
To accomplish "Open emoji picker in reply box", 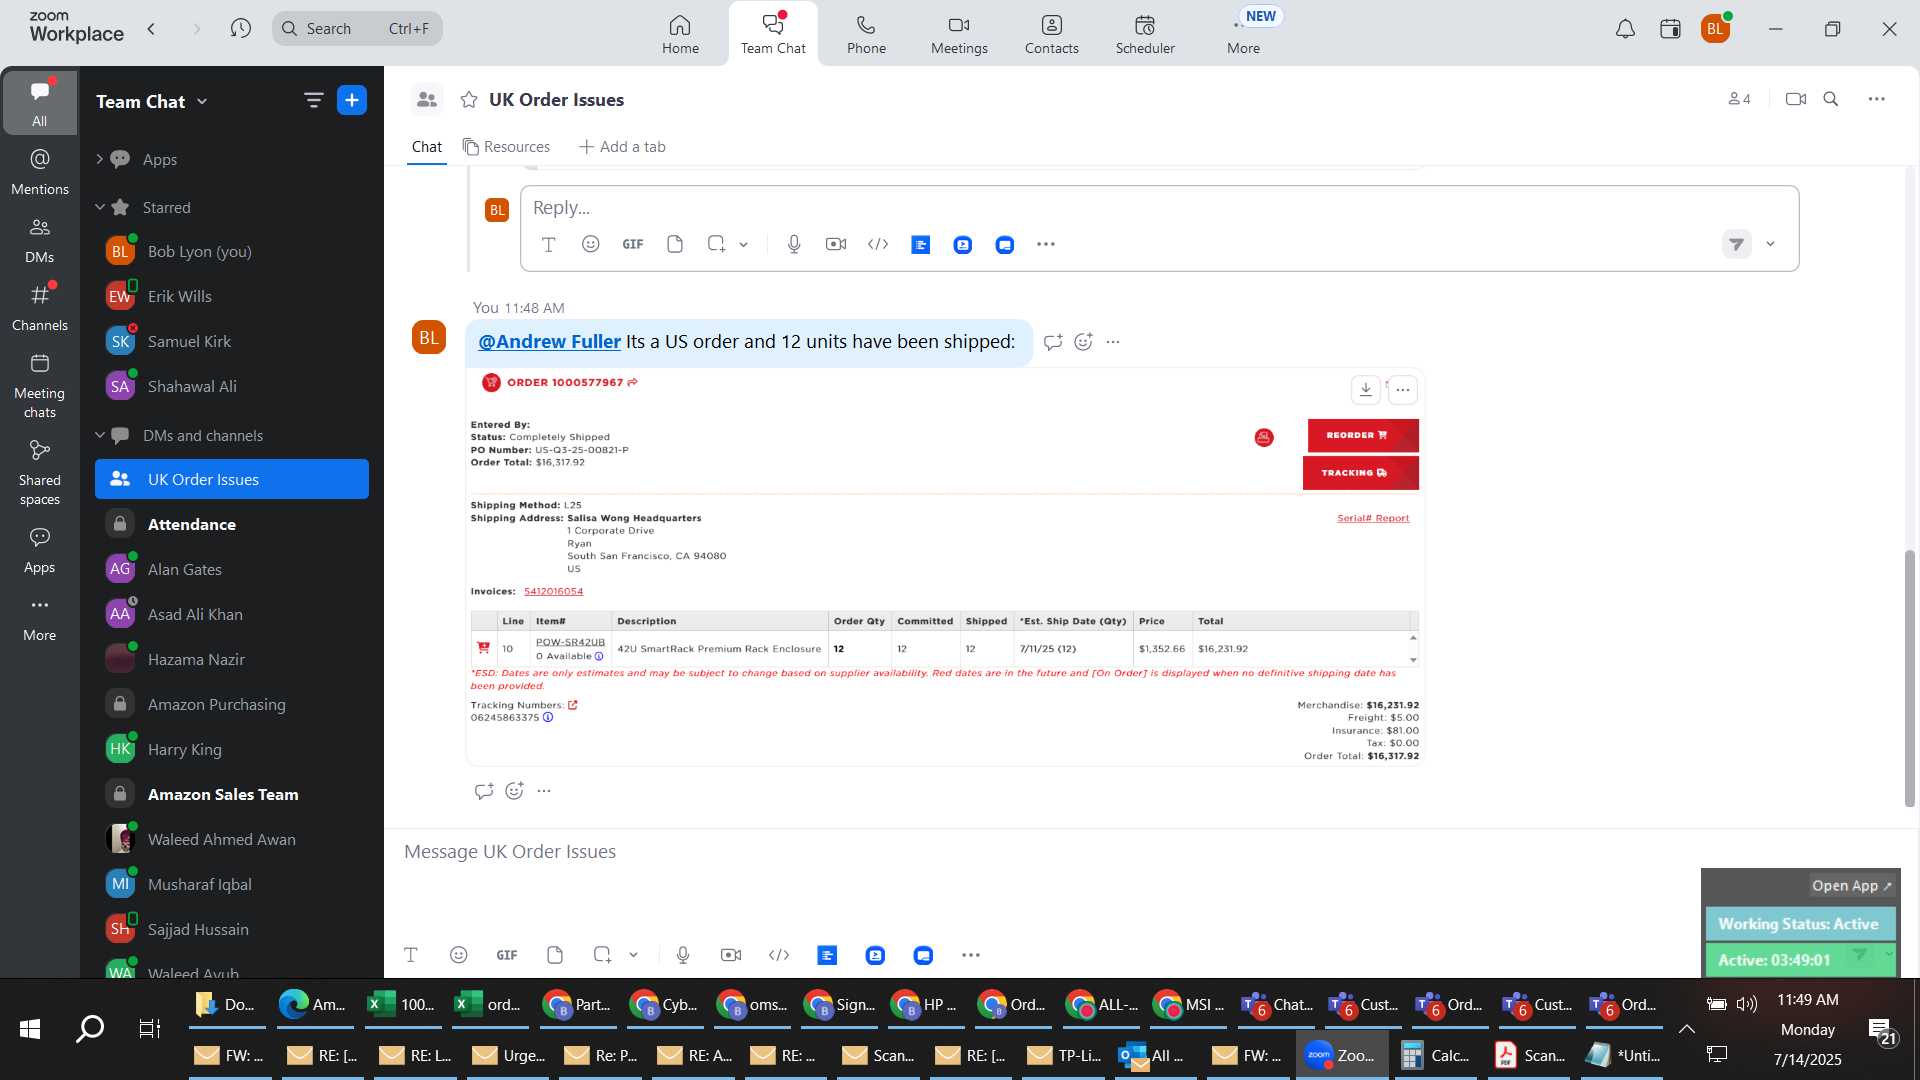I will click(590, 244).
